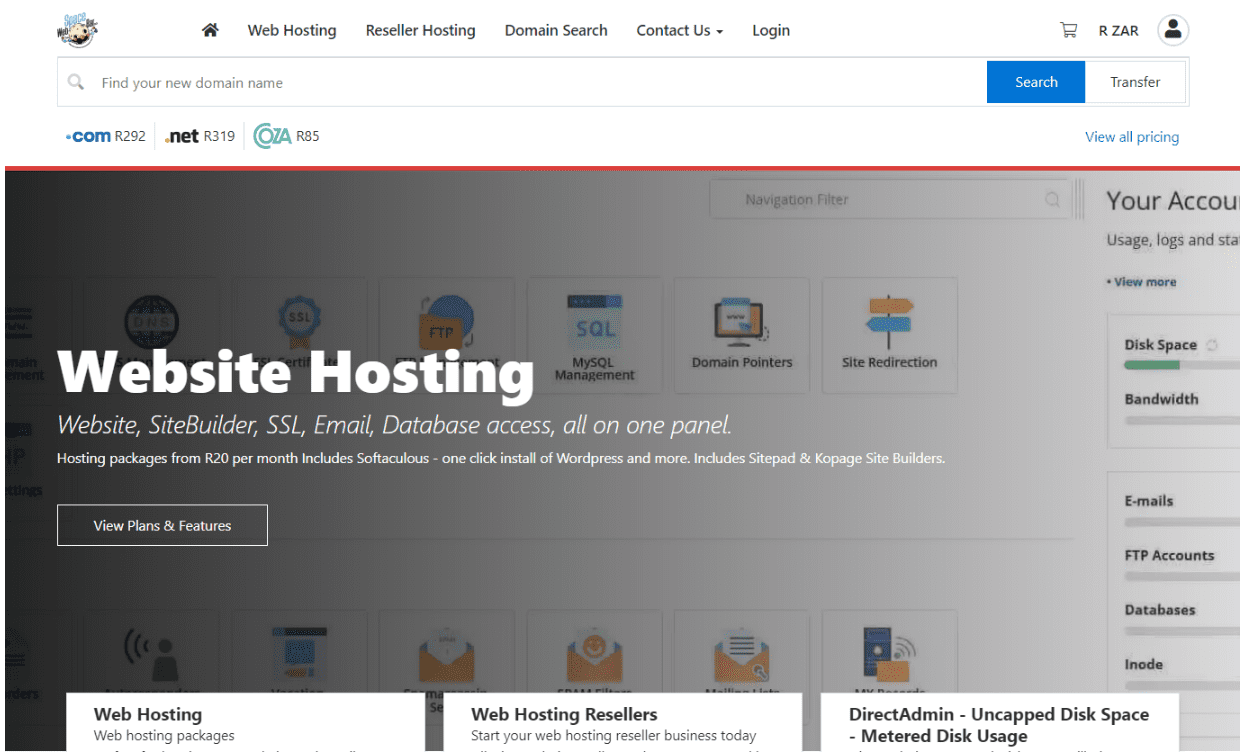The image size is (1246, 755).
Task: Expand the Contact Us dropdown
Action: point(680,30)
